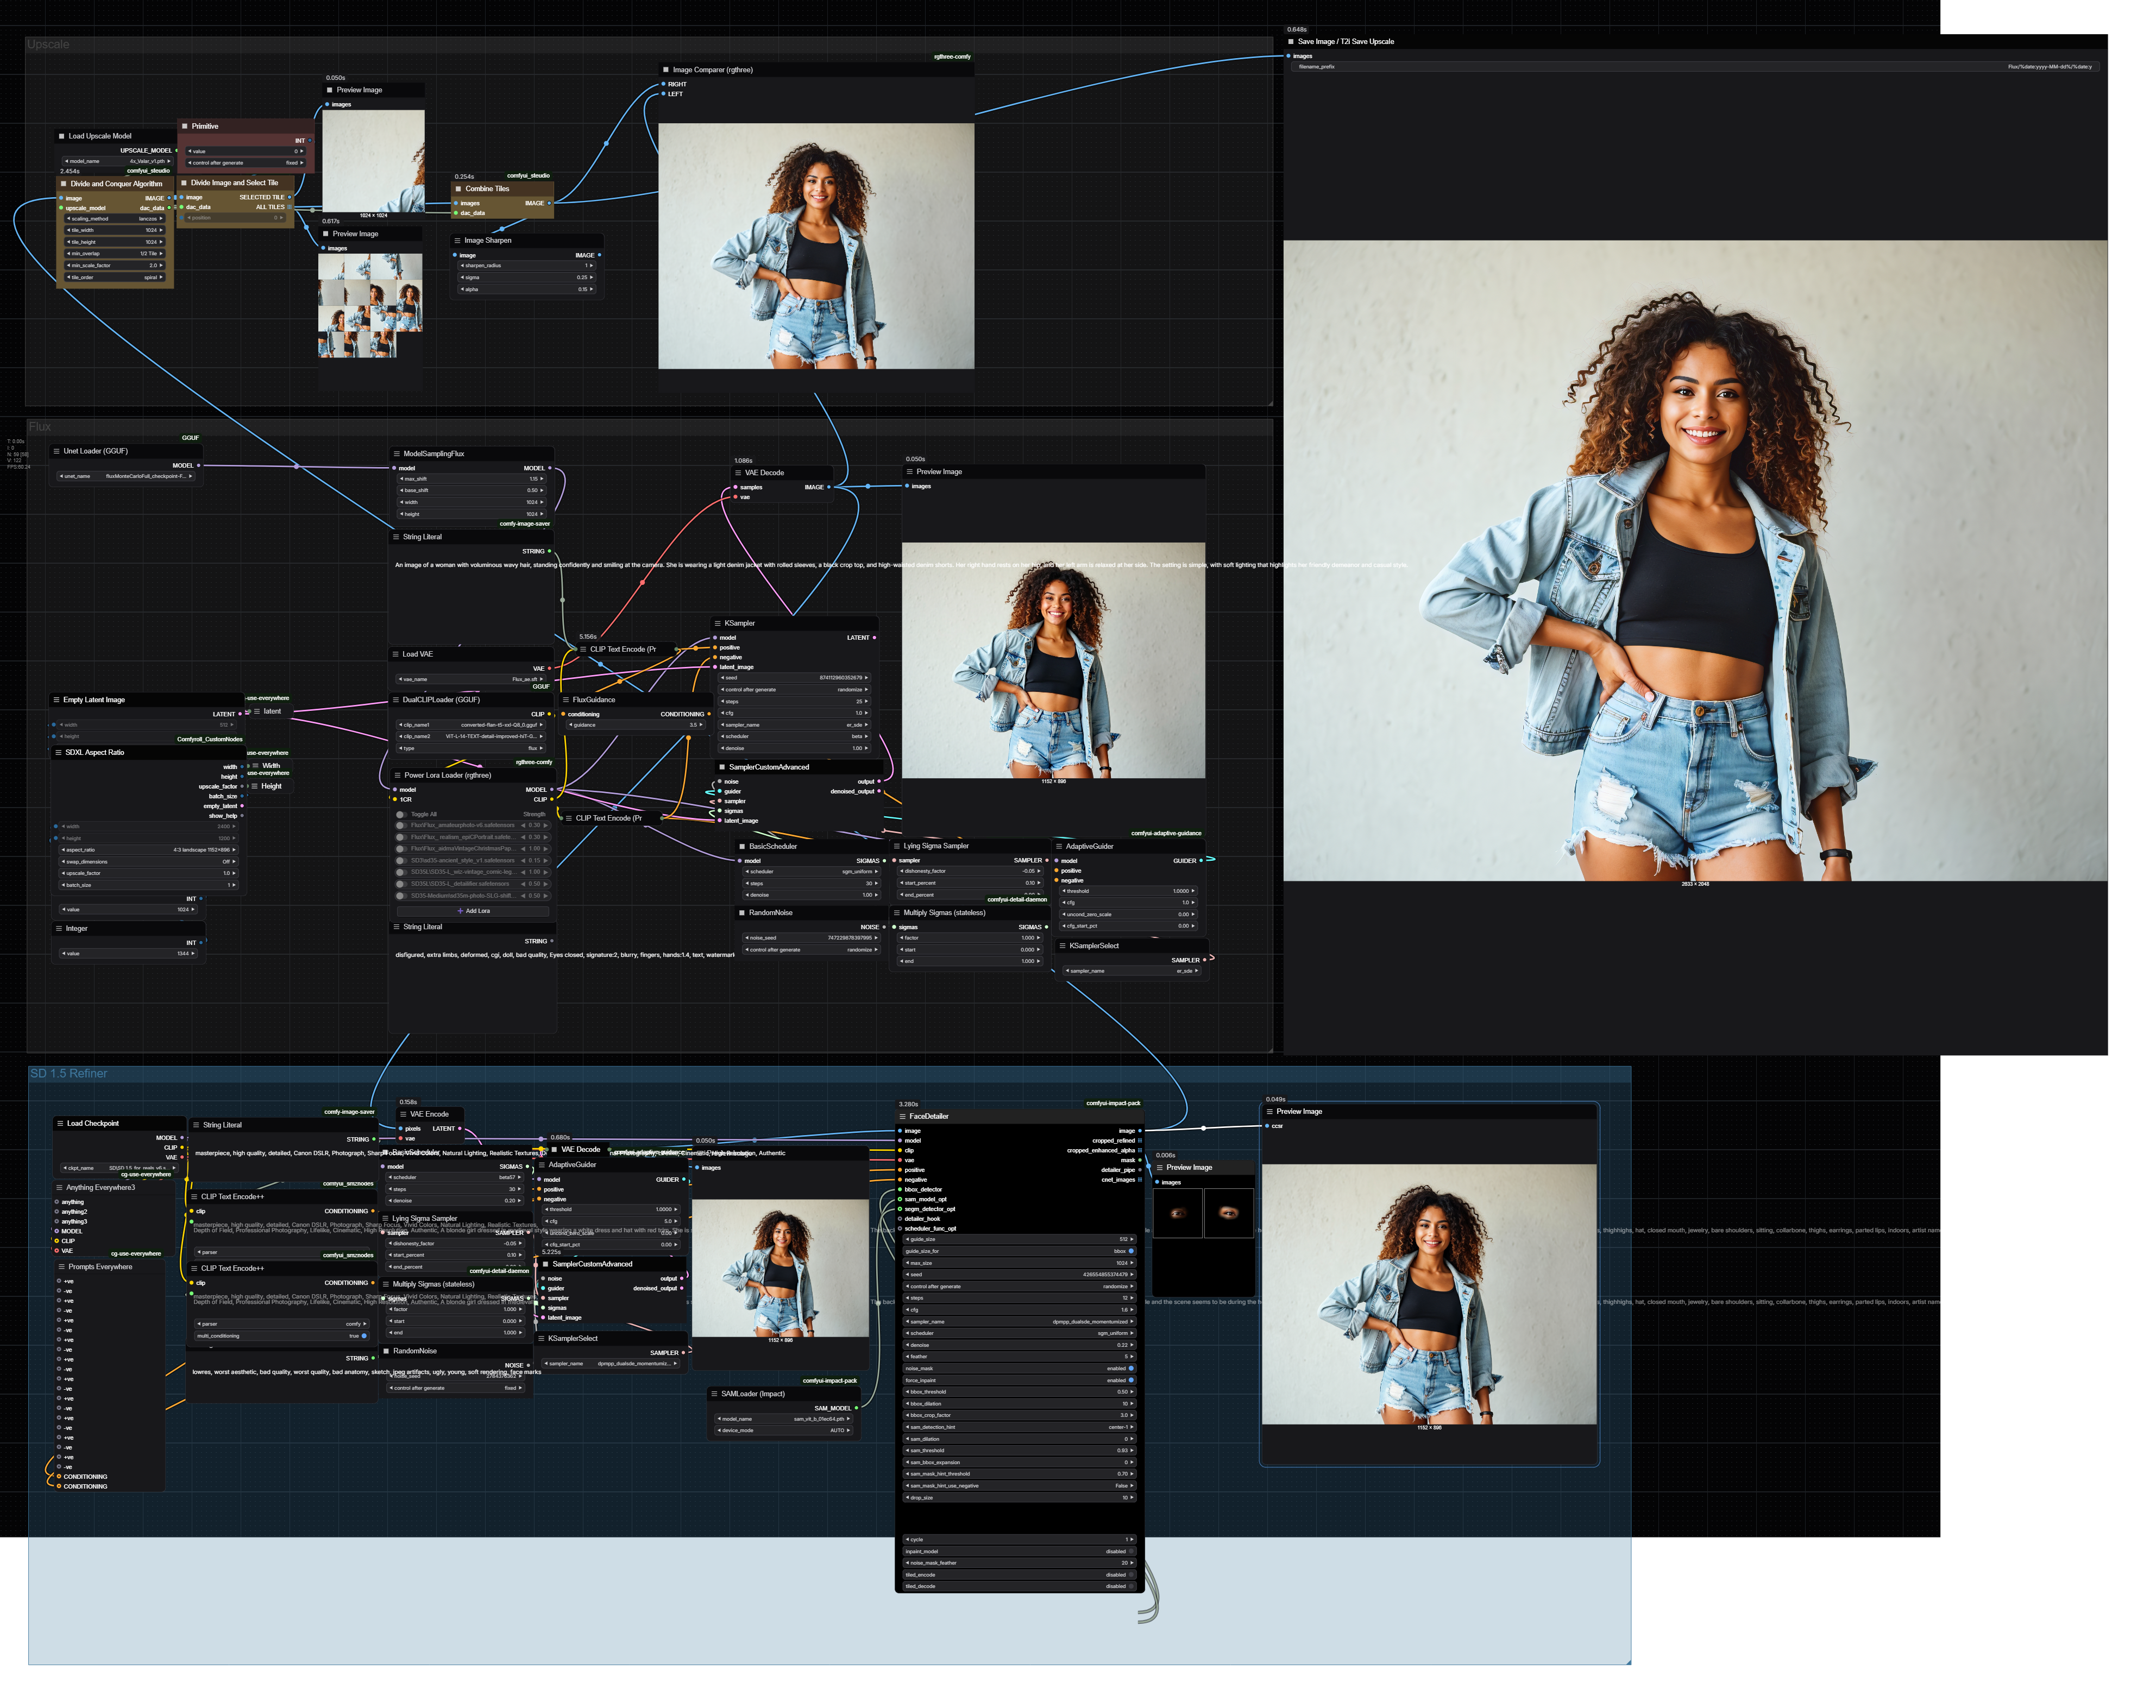Click the SD 1.5 Refiner group title
Screen dimensions: 2156x1708
point(69,1074)
